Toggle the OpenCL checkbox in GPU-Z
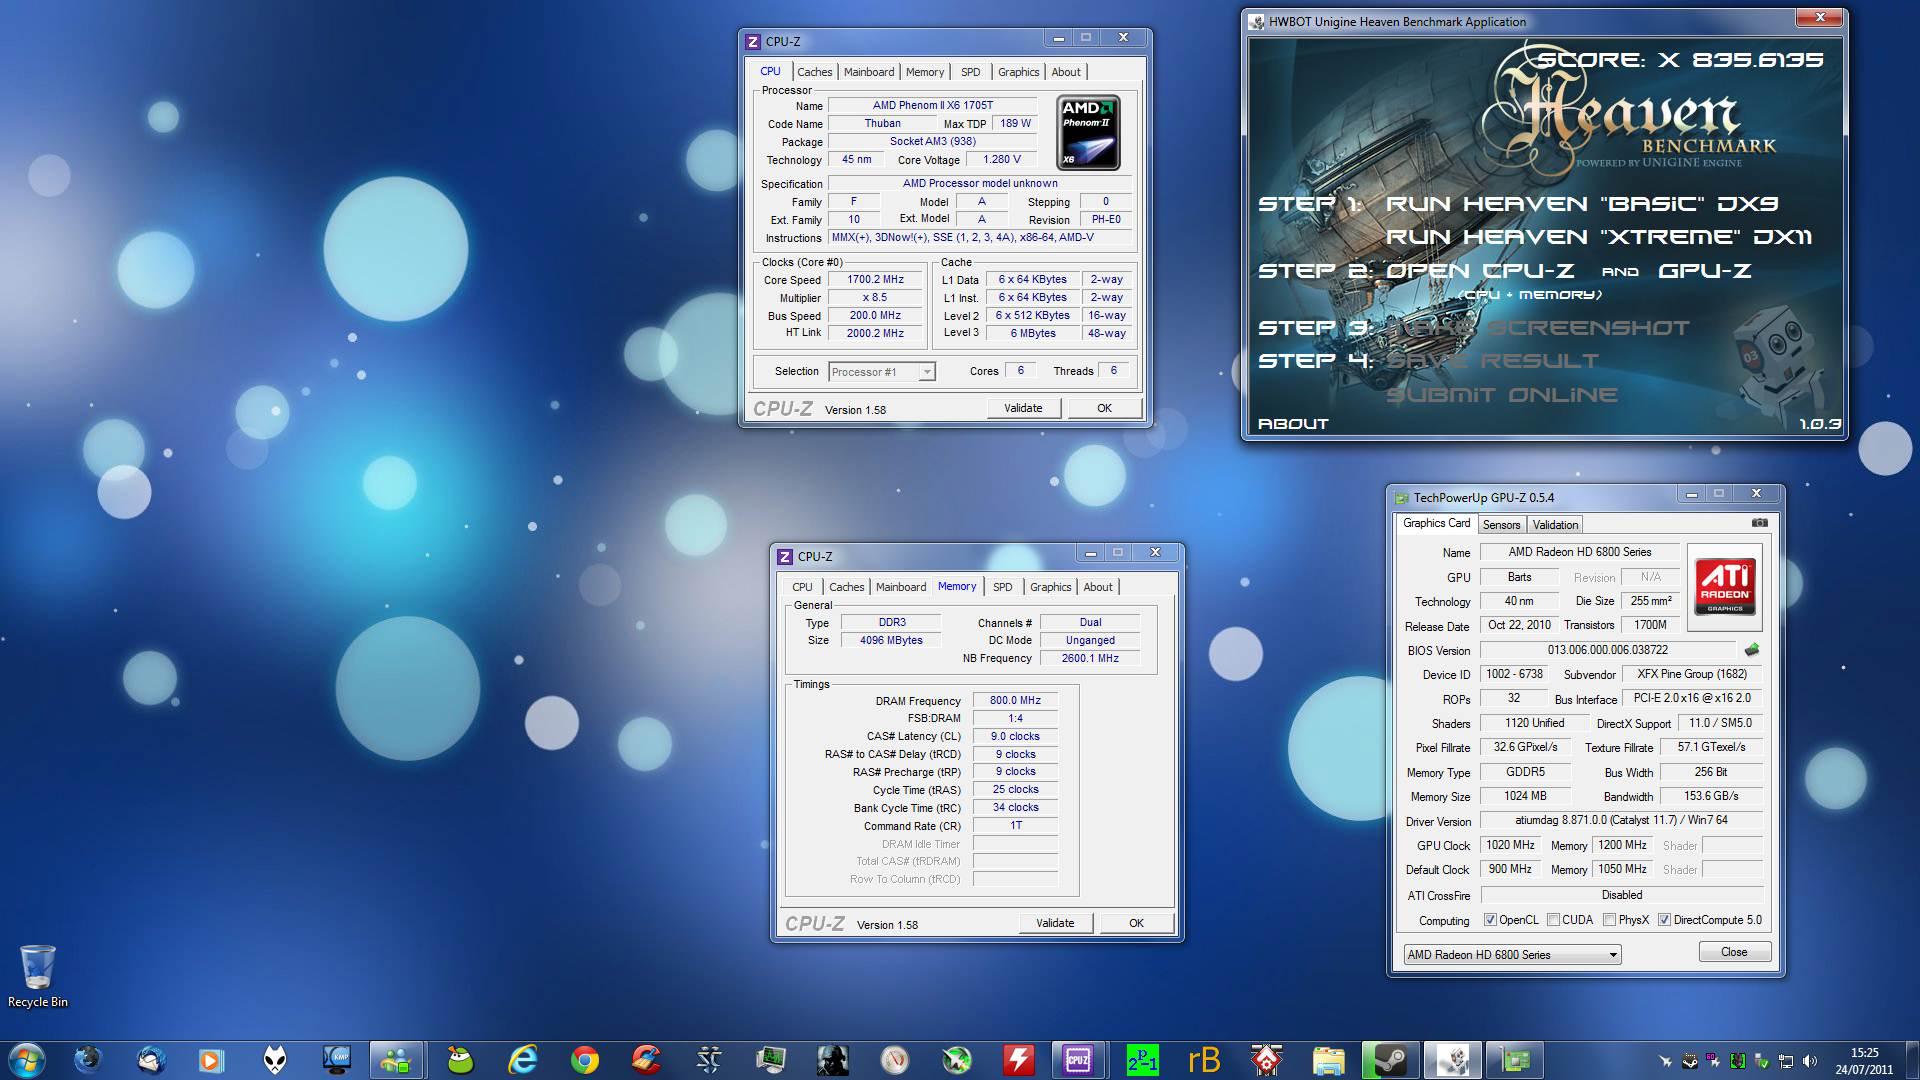1920x1080 pixels. [1490, 920]
